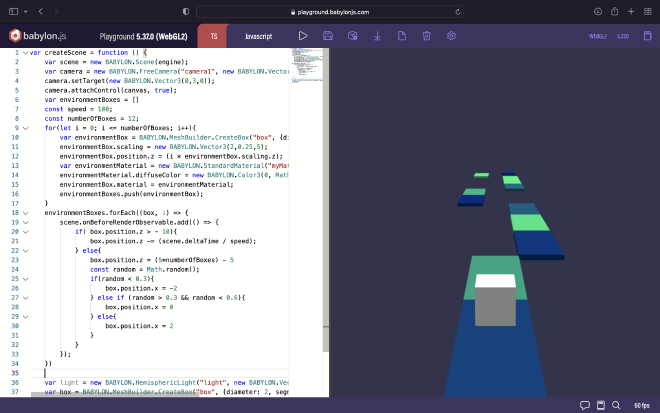Open the 5.37.0 version dropdown
The height and width of the screenshot is (413, 660).
[622, 36]
